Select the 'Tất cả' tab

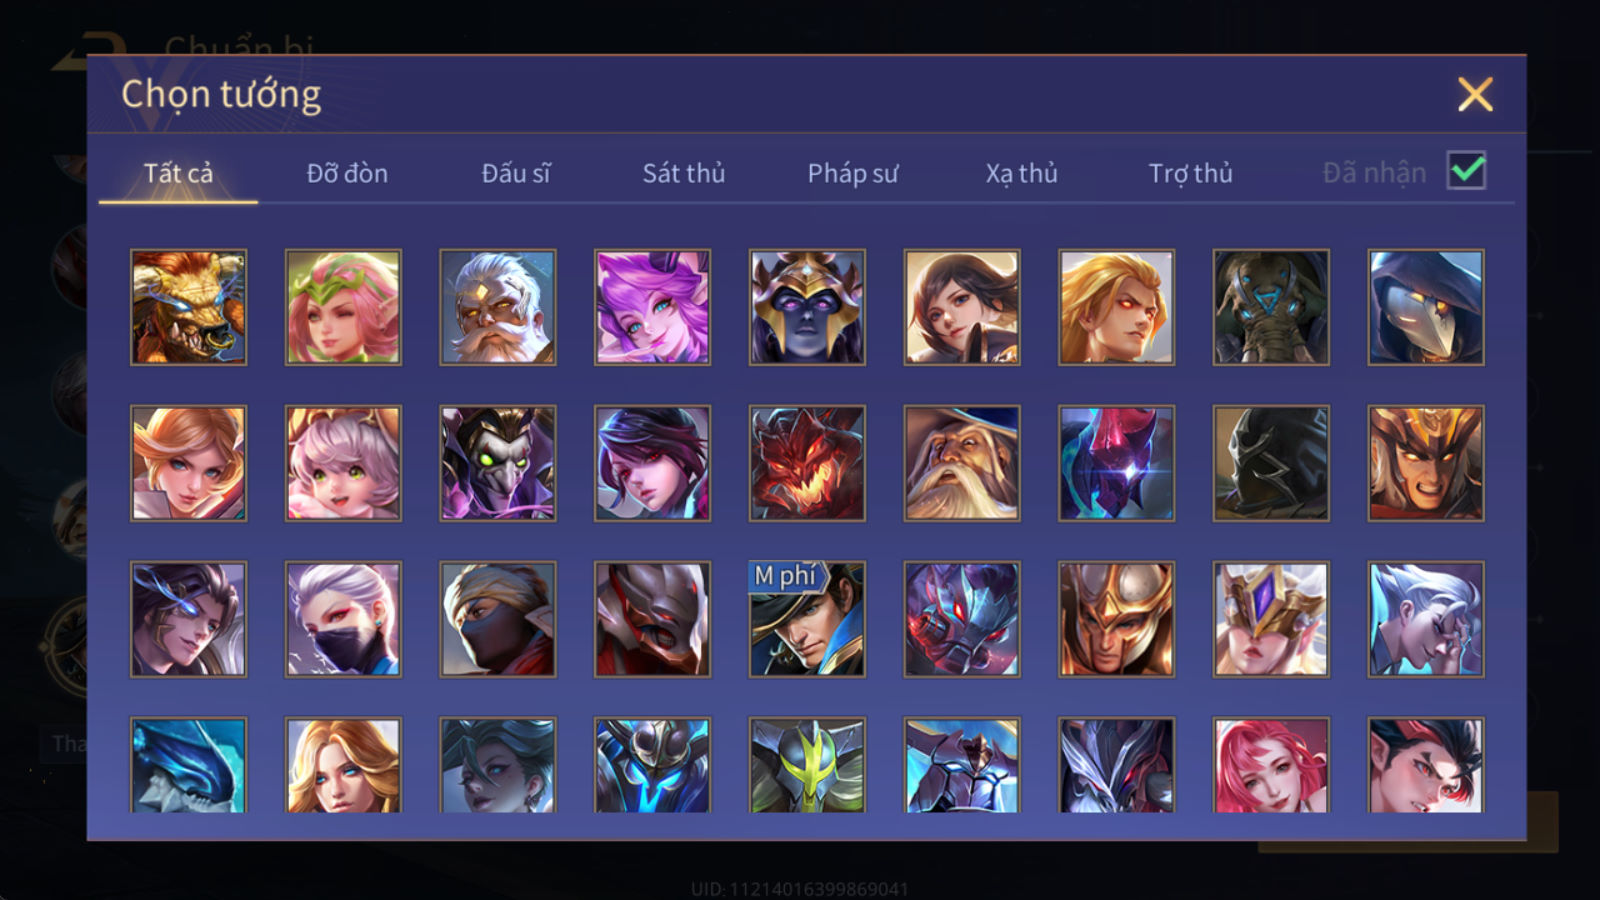(178, 173)
